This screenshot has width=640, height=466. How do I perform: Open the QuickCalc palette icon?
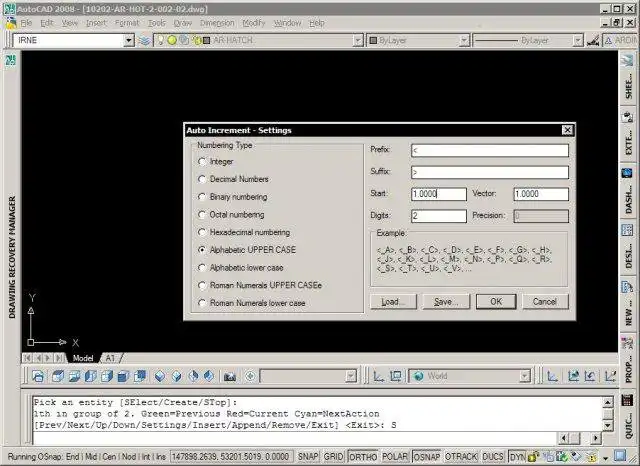point(628,400)
